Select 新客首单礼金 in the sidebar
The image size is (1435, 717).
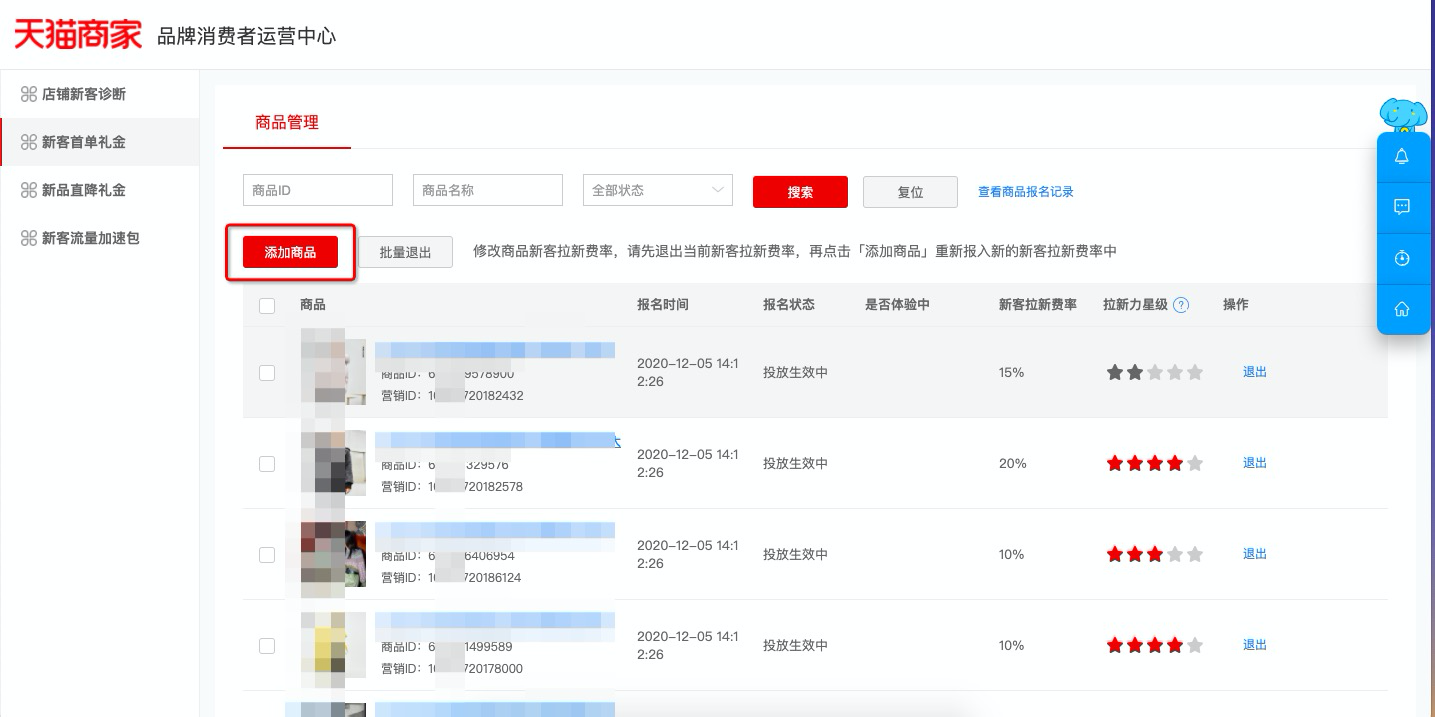click(100, 142)
